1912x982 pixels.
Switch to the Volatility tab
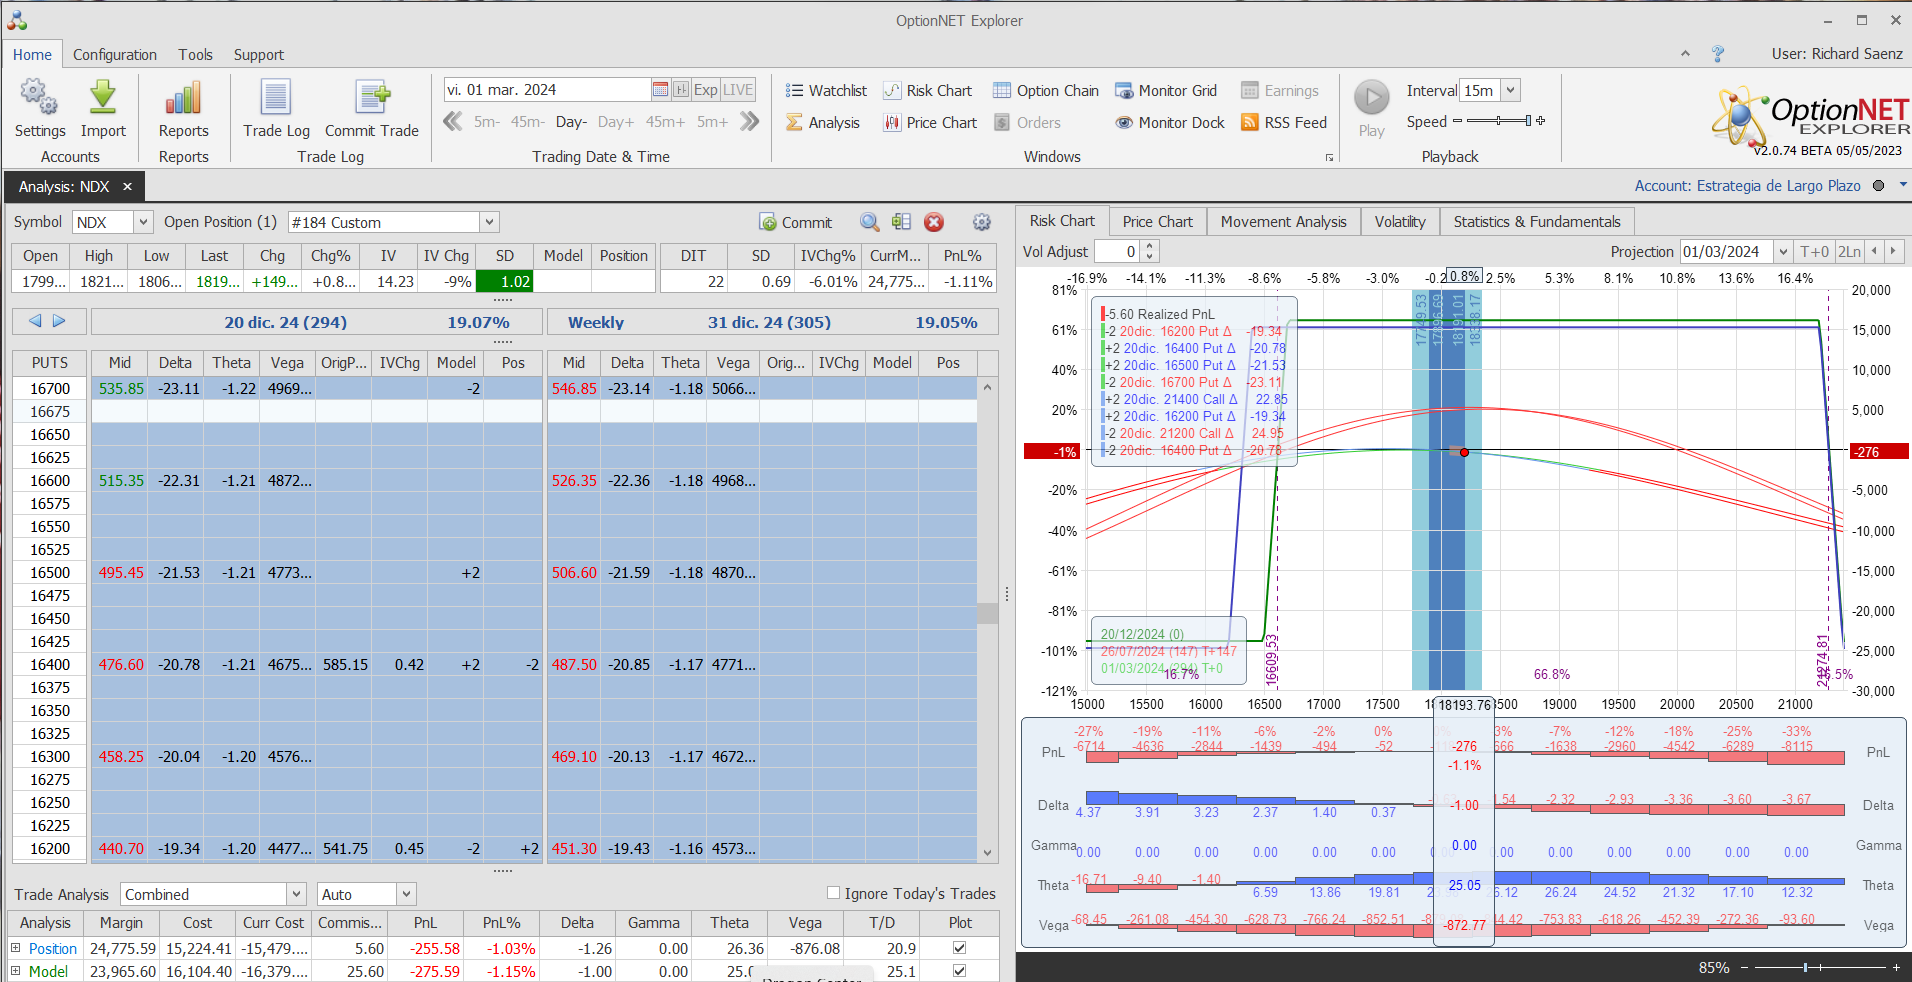1400,221
